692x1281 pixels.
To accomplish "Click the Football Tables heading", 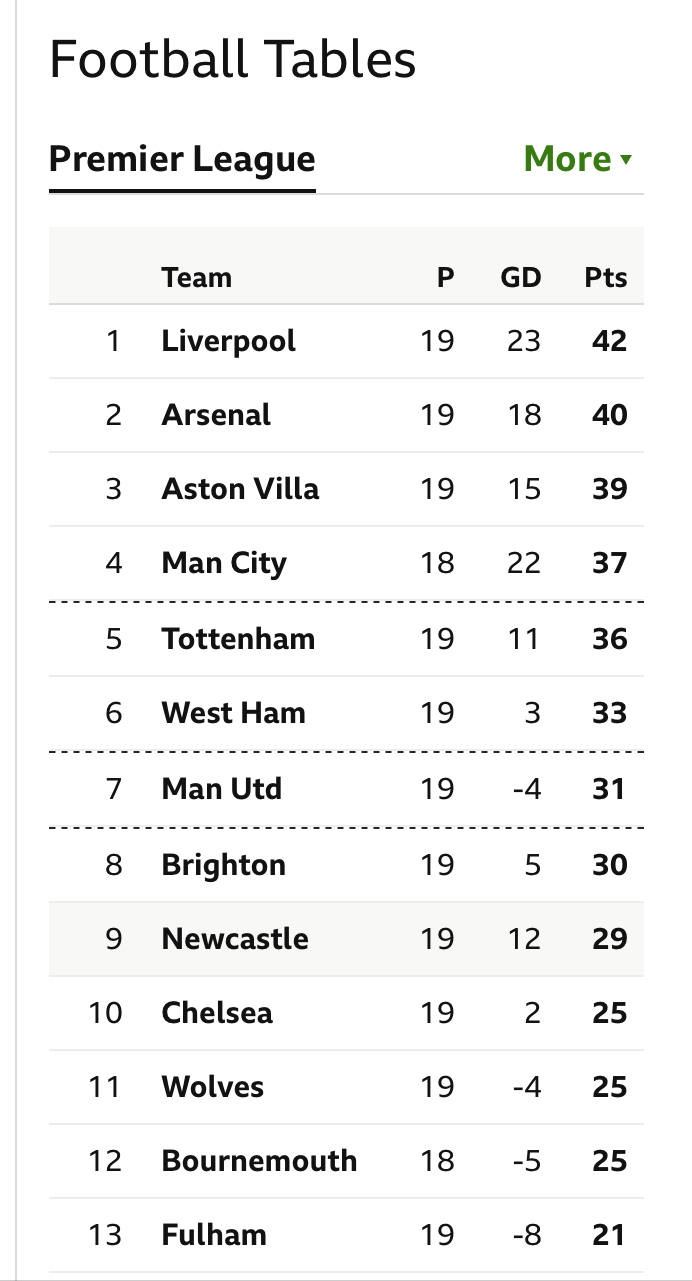I will 233,60.
